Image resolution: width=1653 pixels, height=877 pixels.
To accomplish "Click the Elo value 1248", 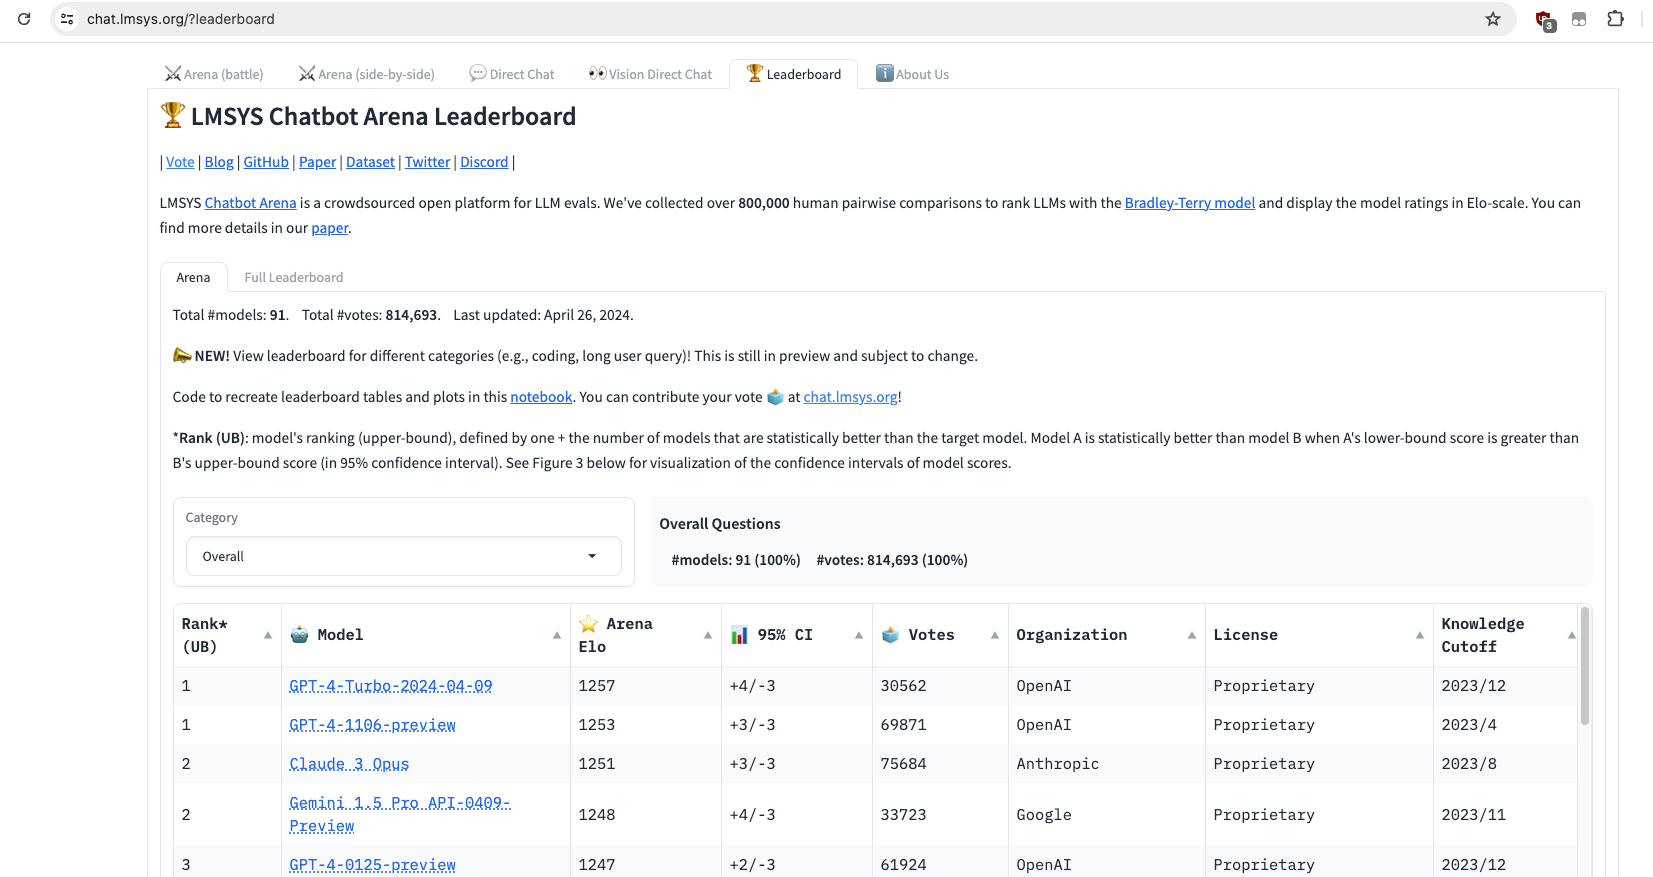I will pyautogui.click(x=597, y=815).
